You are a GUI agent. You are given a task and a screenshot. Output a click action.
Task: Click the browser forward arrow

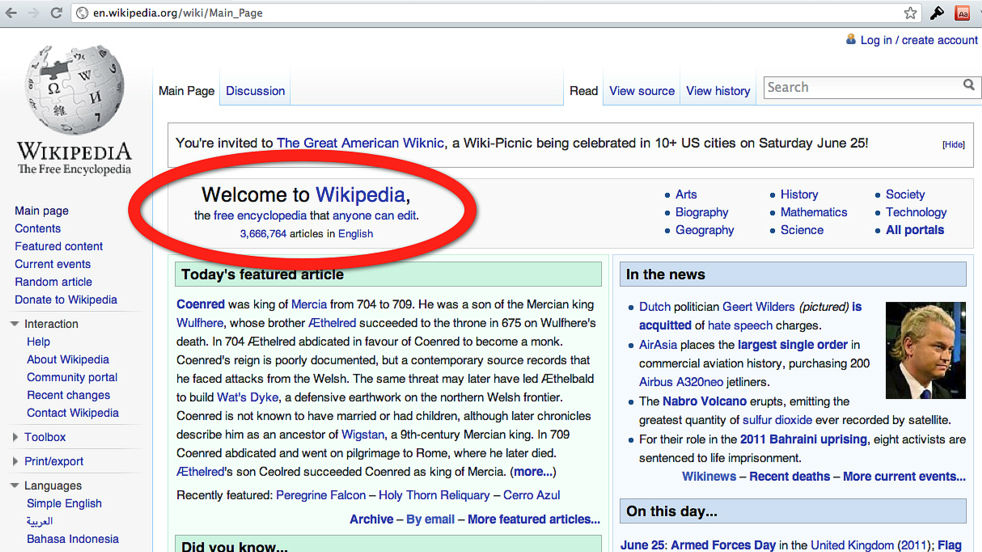click(x=36, y=14)
